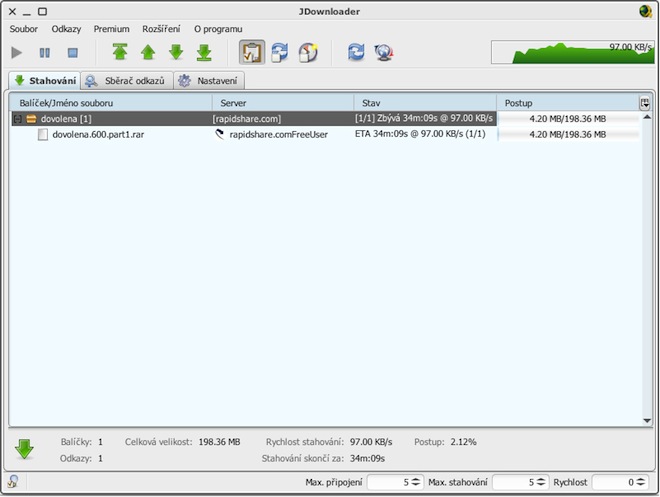Toggle clipboard monitoring icon

click(252, 52)
